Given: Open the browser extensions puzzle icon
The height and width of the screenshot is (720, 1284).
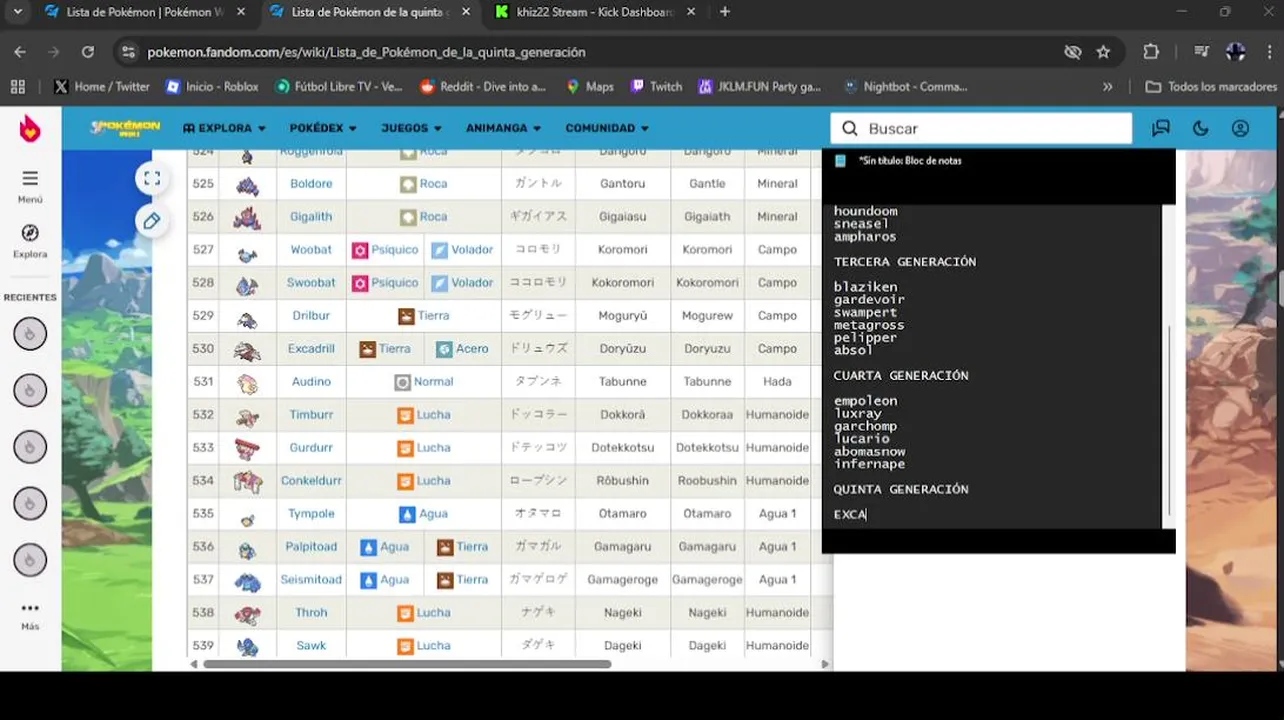Looking at the screenshot, I should pyautogui.click(x=1151, y=52).
